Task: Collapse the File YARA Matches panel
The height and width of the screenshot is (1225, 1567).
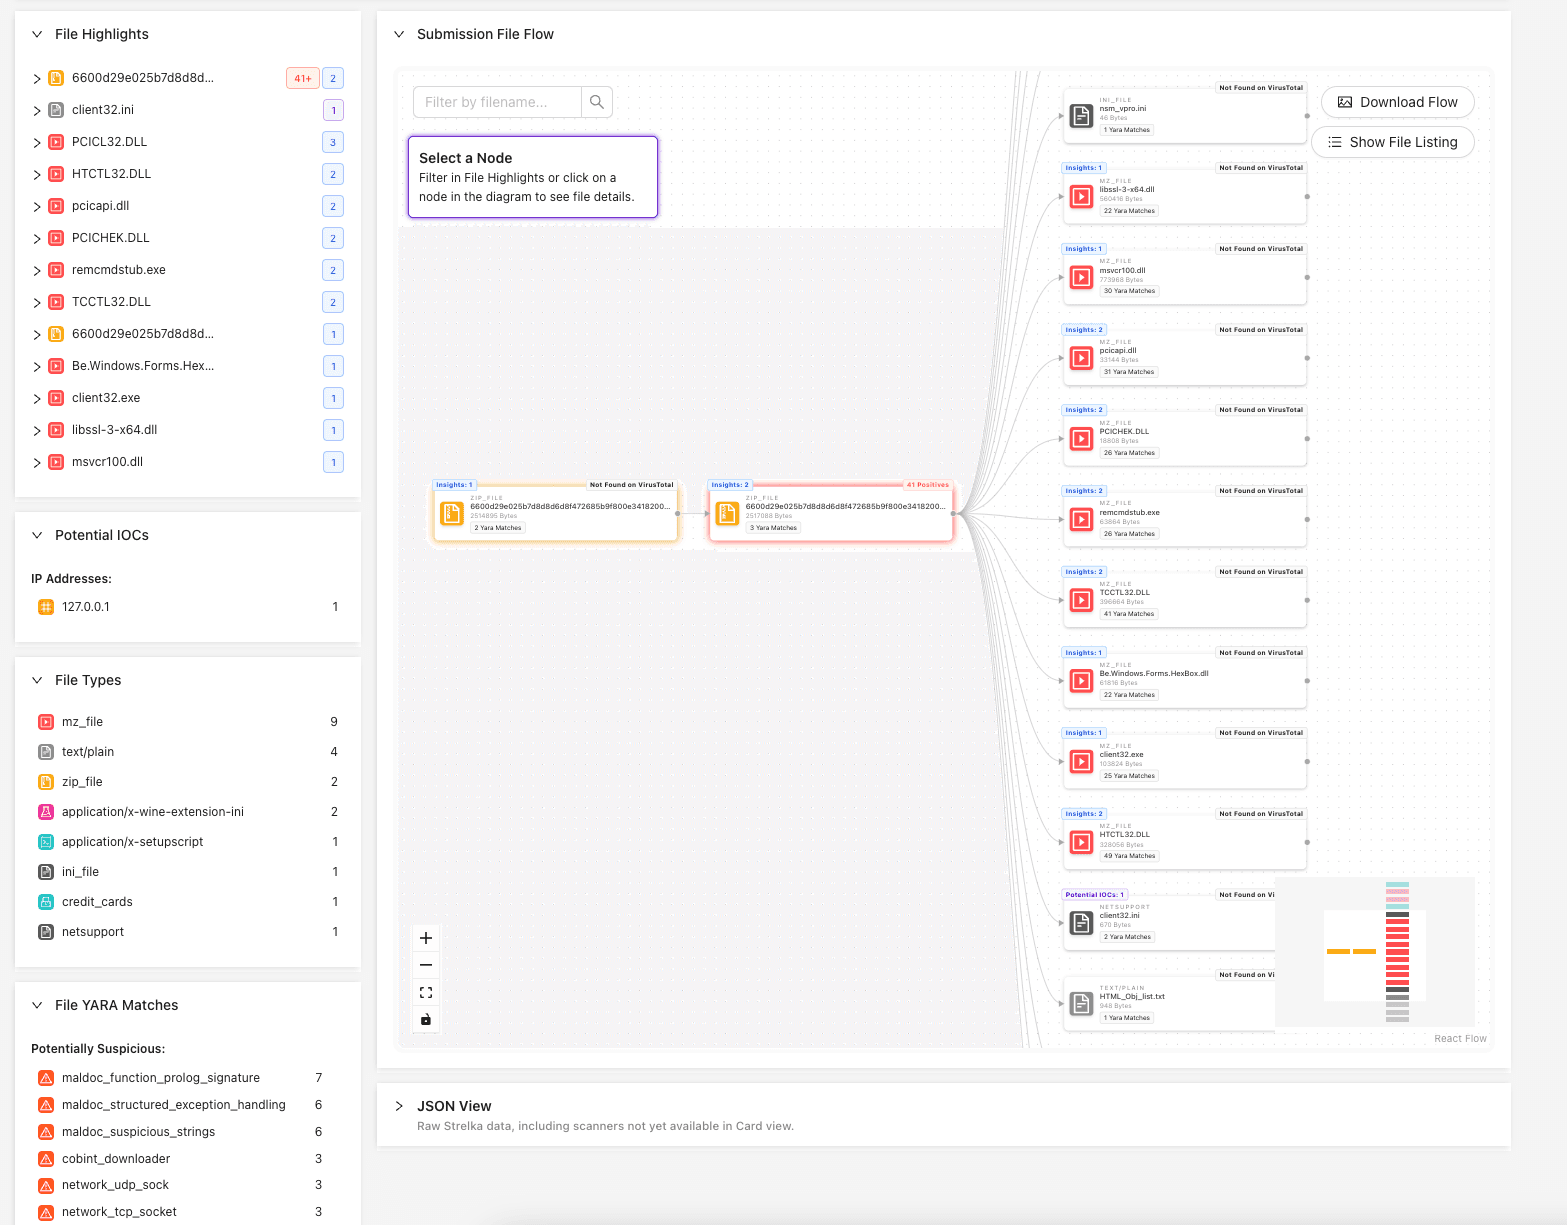Action: 37,1005
